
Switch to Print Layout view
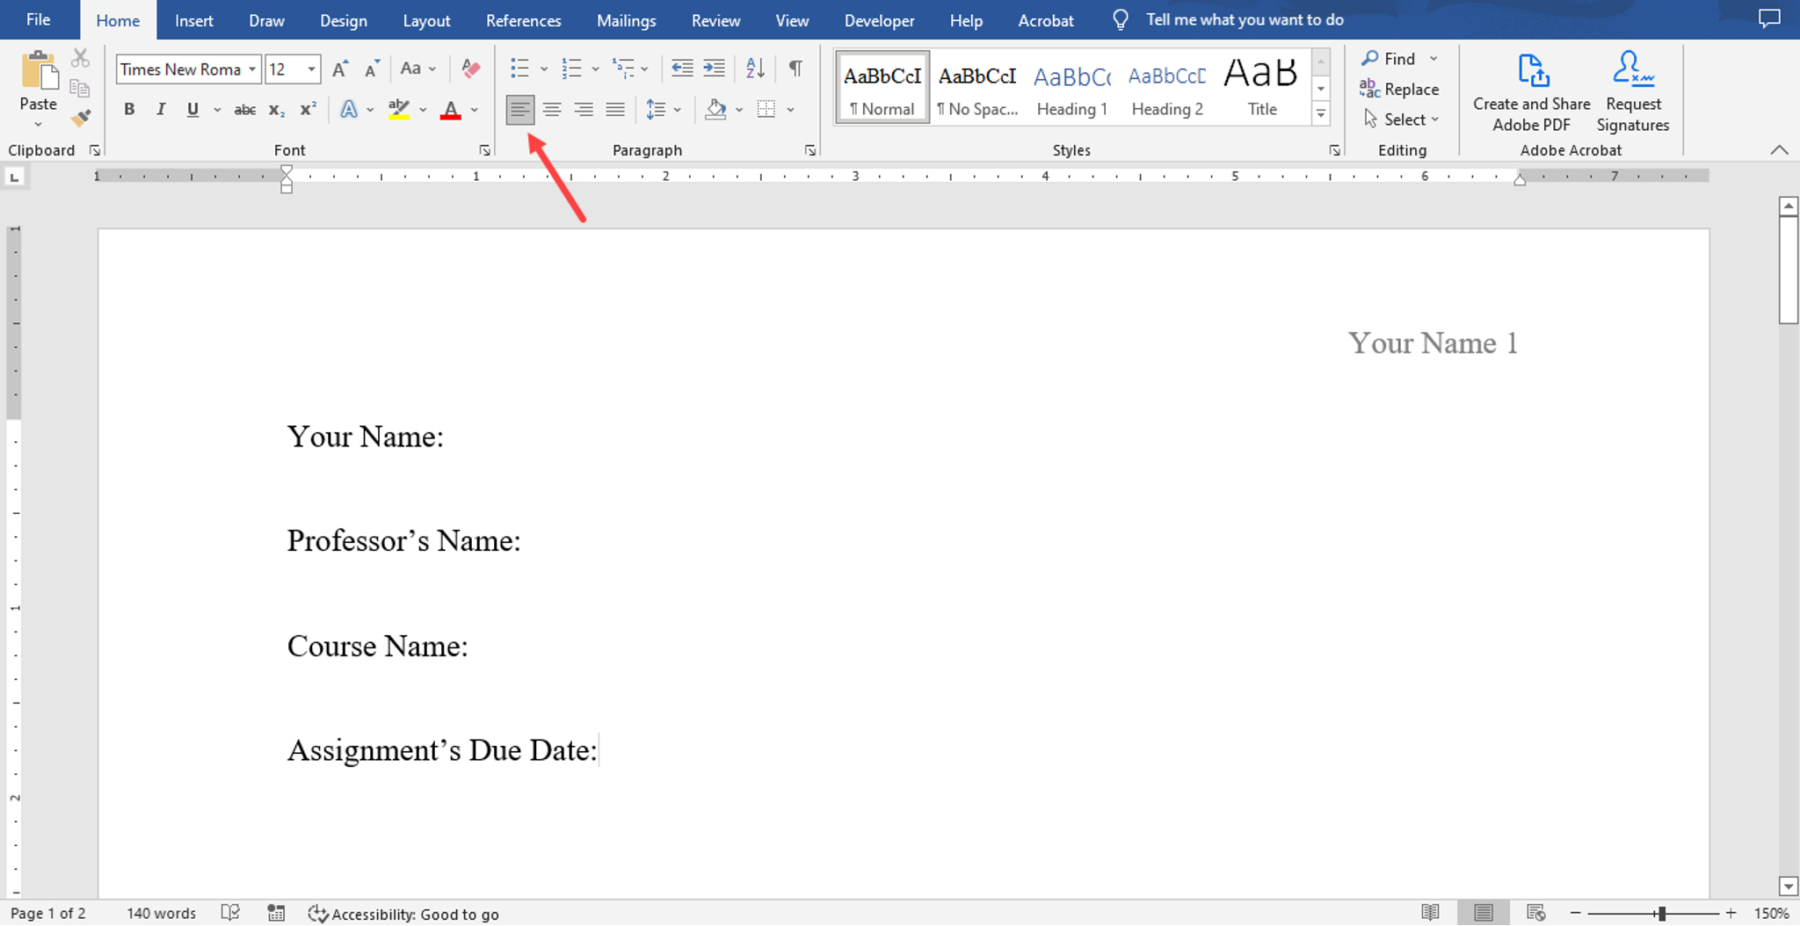click(x=1483, y=913)
